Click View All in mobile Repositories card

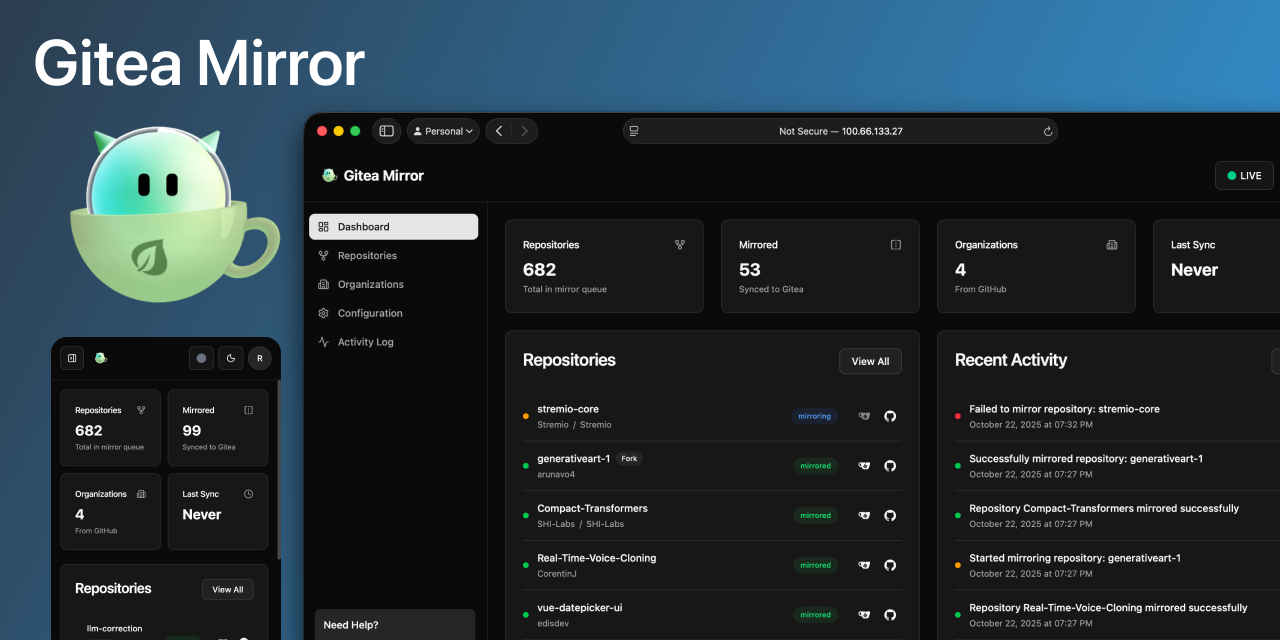227,590
